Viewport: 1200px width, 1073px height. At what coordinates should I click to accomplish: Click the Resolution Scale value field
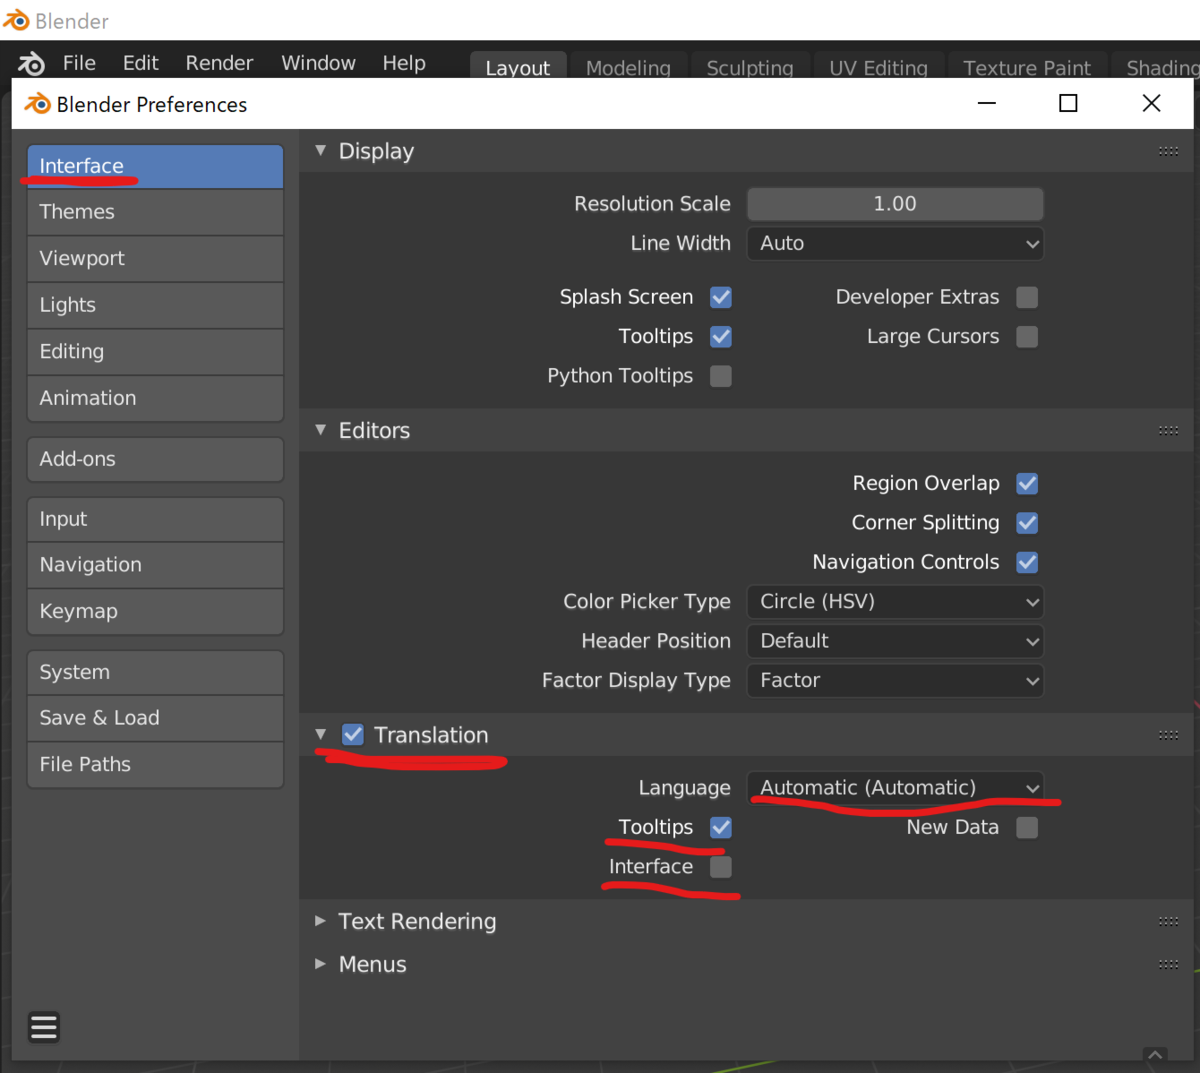(895, 204)
